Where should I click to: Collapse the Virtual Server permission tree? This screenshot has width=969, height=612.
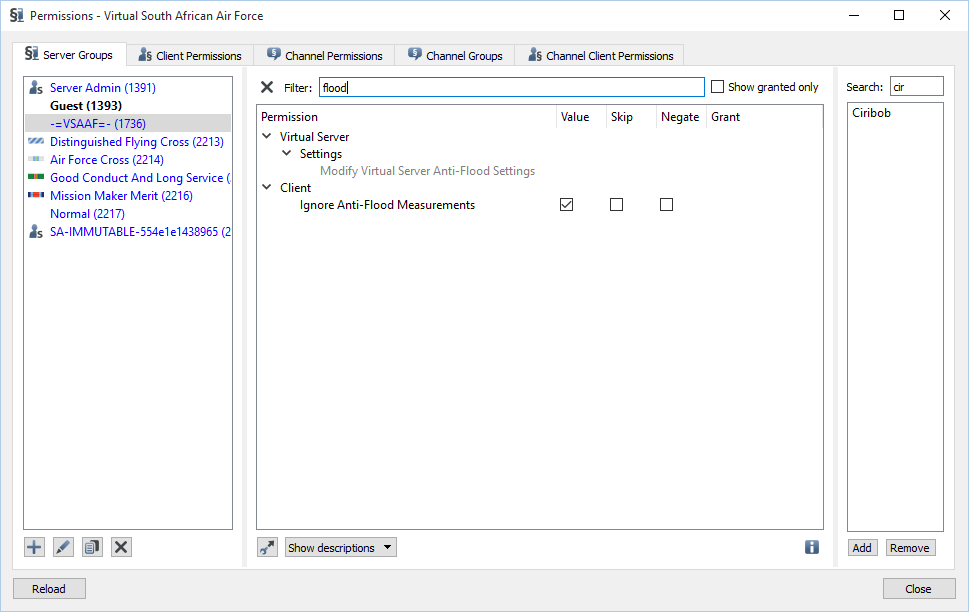click(x=266, y=136)
